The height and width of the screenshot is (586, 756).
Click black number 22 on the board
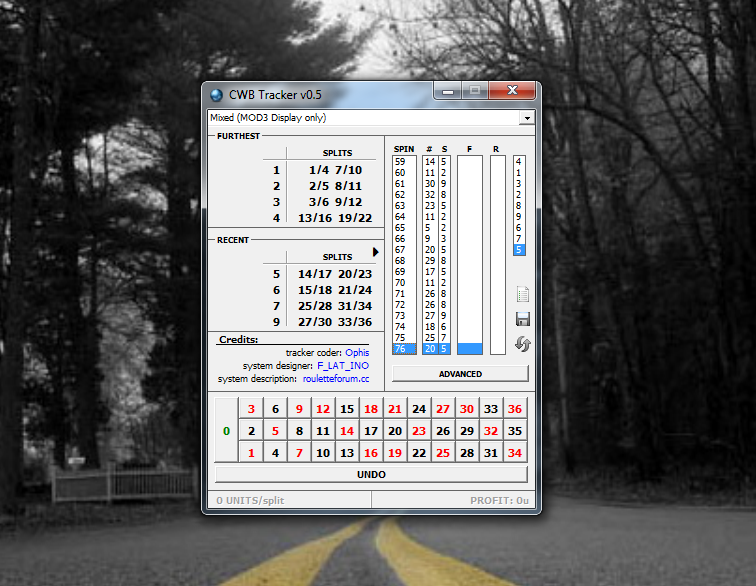419,453
